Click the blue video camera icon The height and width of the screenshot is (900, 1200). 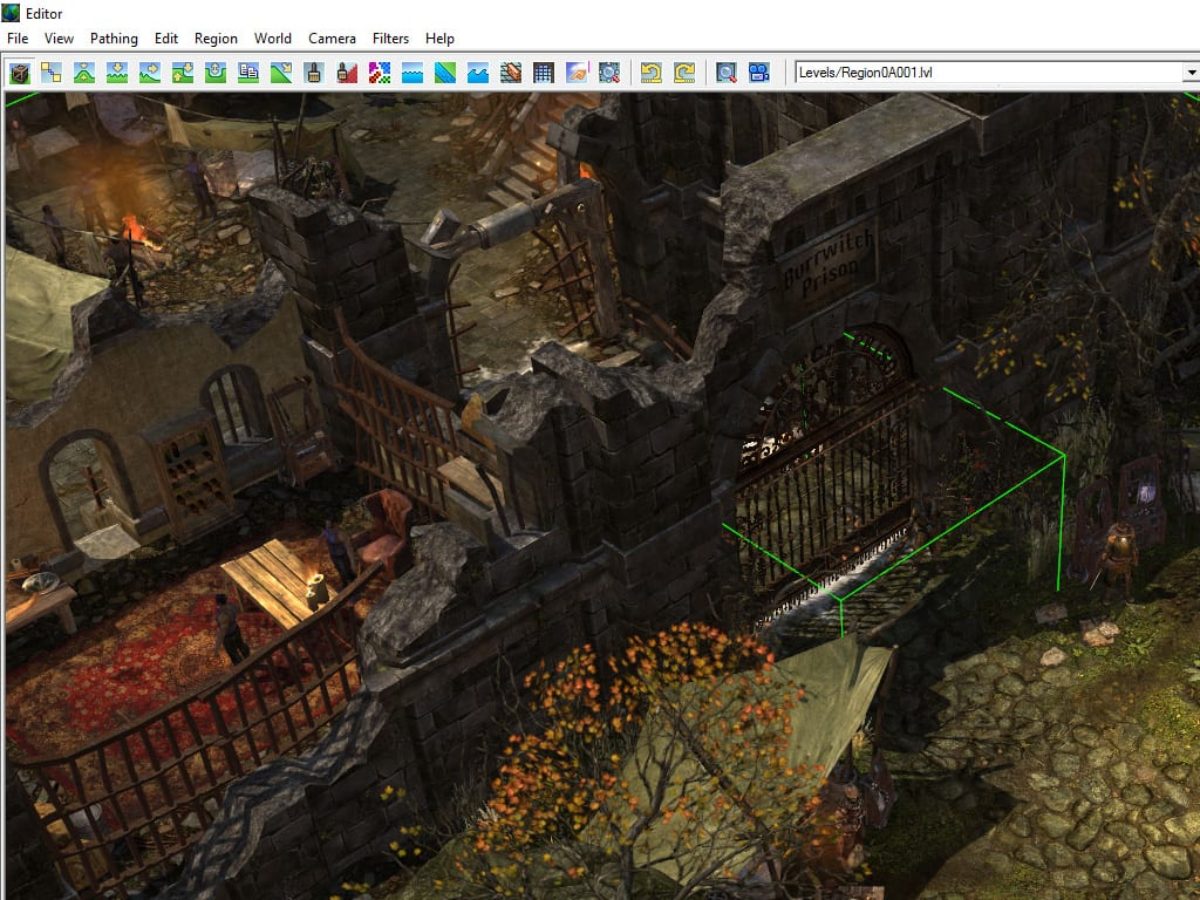tap(759, 72)
